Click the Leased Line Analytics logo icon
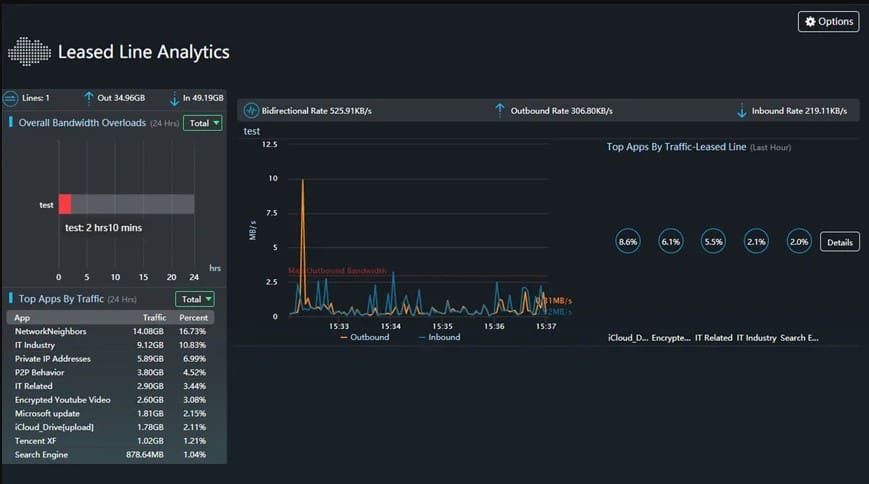869x484 pixels. (x=29, y=52)
